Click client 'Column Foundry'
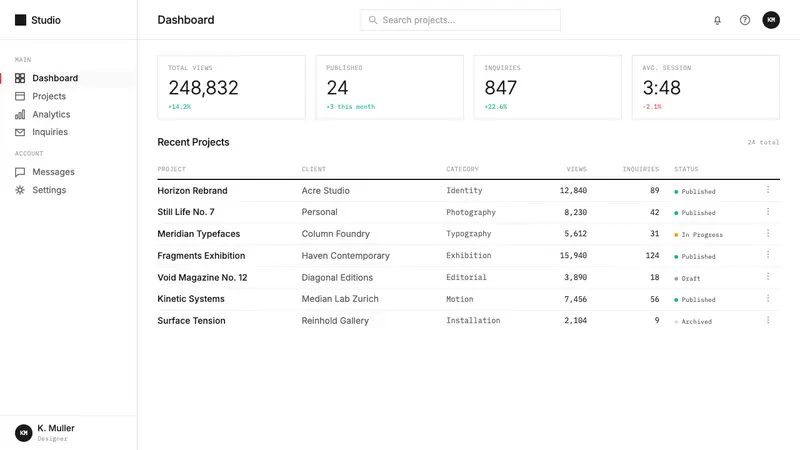Image resolution: width=800 pixels, height=450 pixels. pyautogui.click(x=336, y=234)
